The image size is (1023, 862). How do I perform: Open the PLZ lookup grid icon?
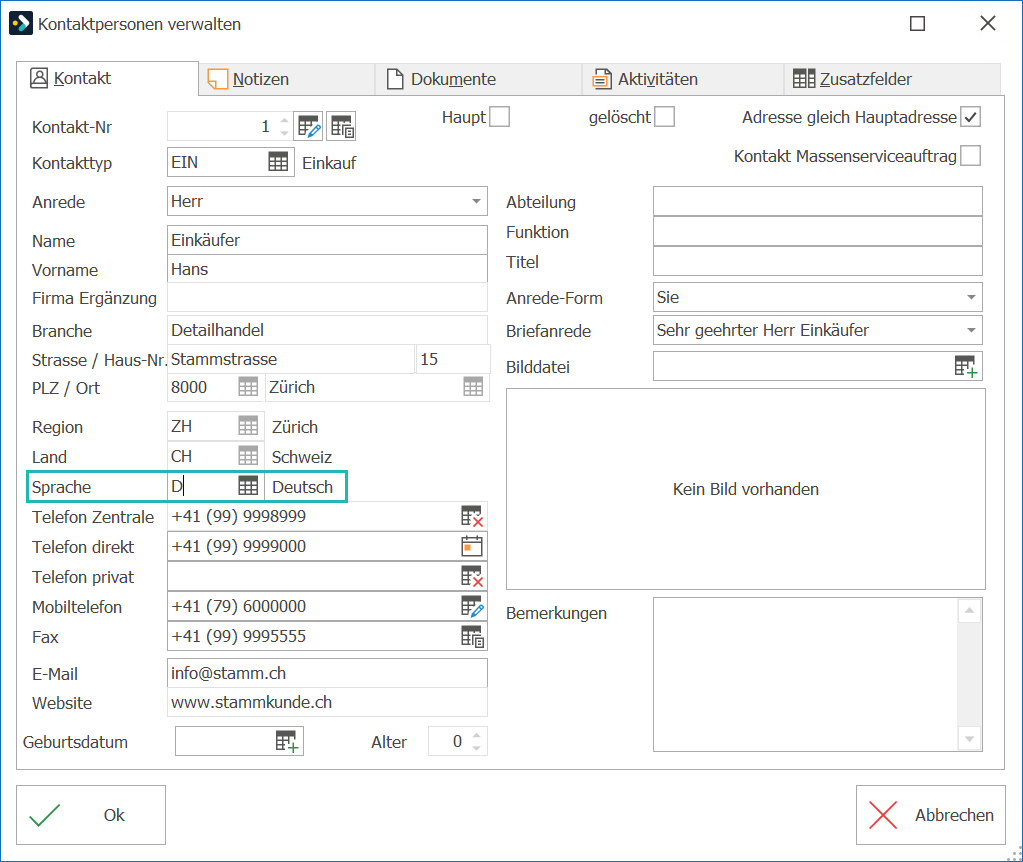click(x=248, y=388)
